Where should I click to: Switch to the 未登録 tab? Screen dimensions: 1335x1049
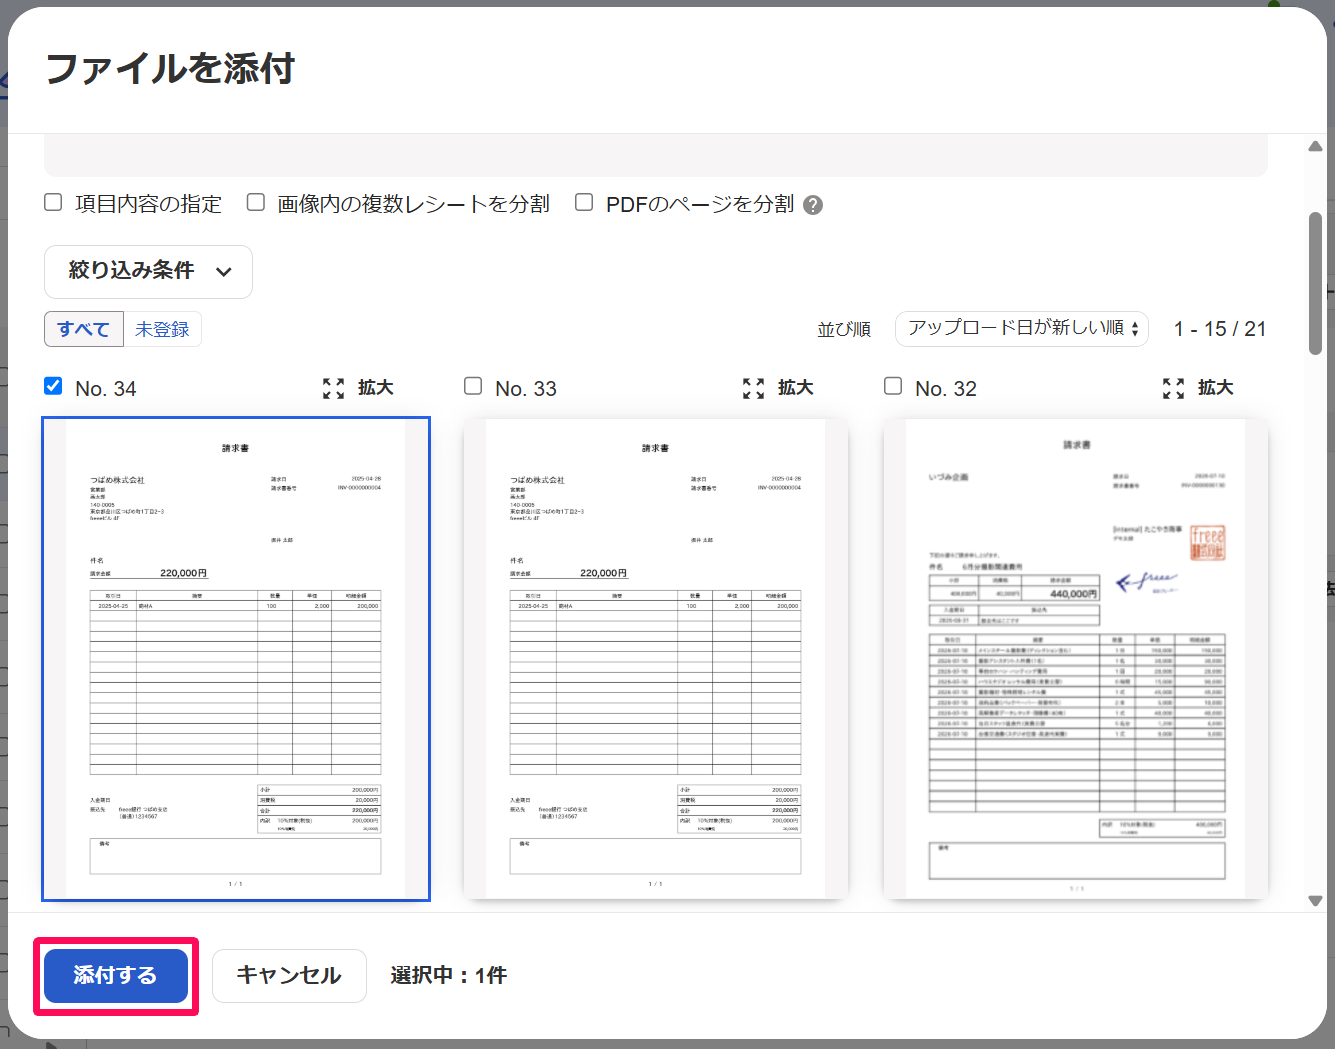pyautogui.click(x=162, y=329)
